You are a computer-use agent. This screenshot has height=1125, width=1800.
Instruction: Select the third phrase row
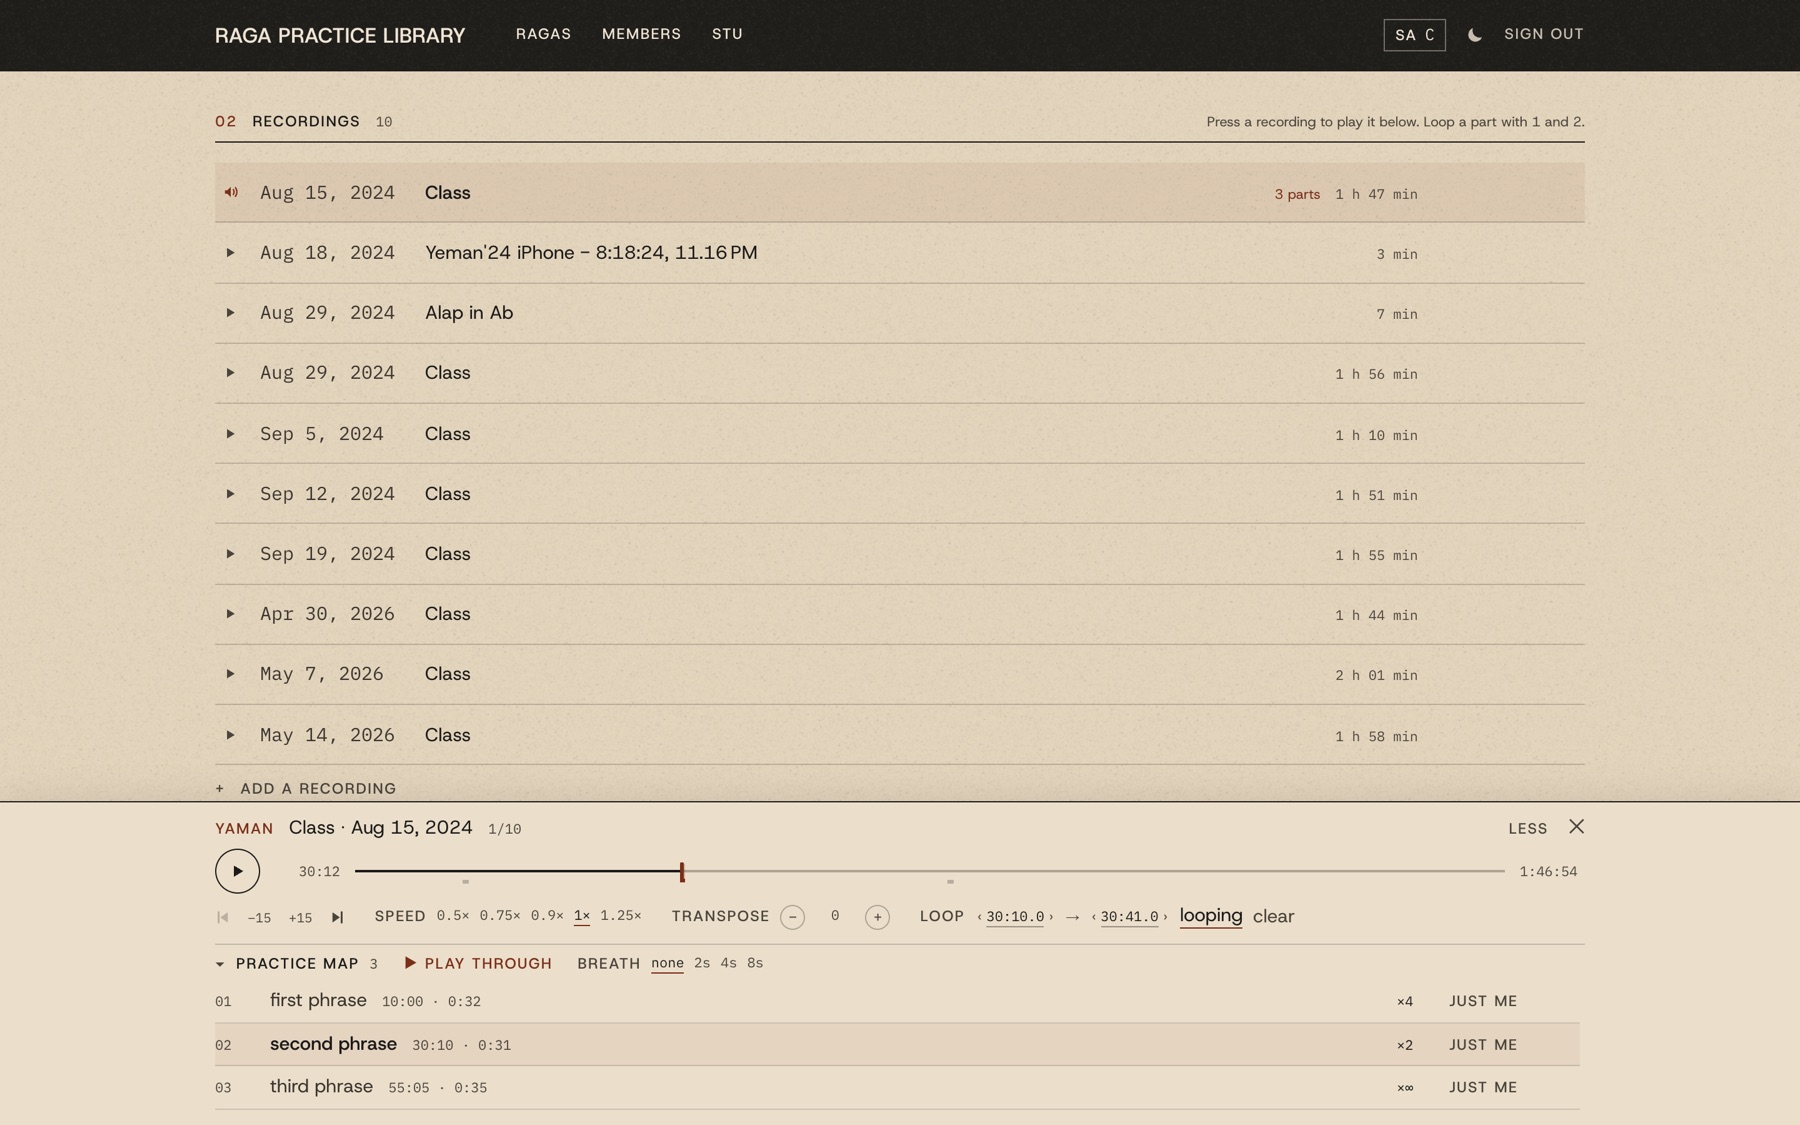[897, 1088]
